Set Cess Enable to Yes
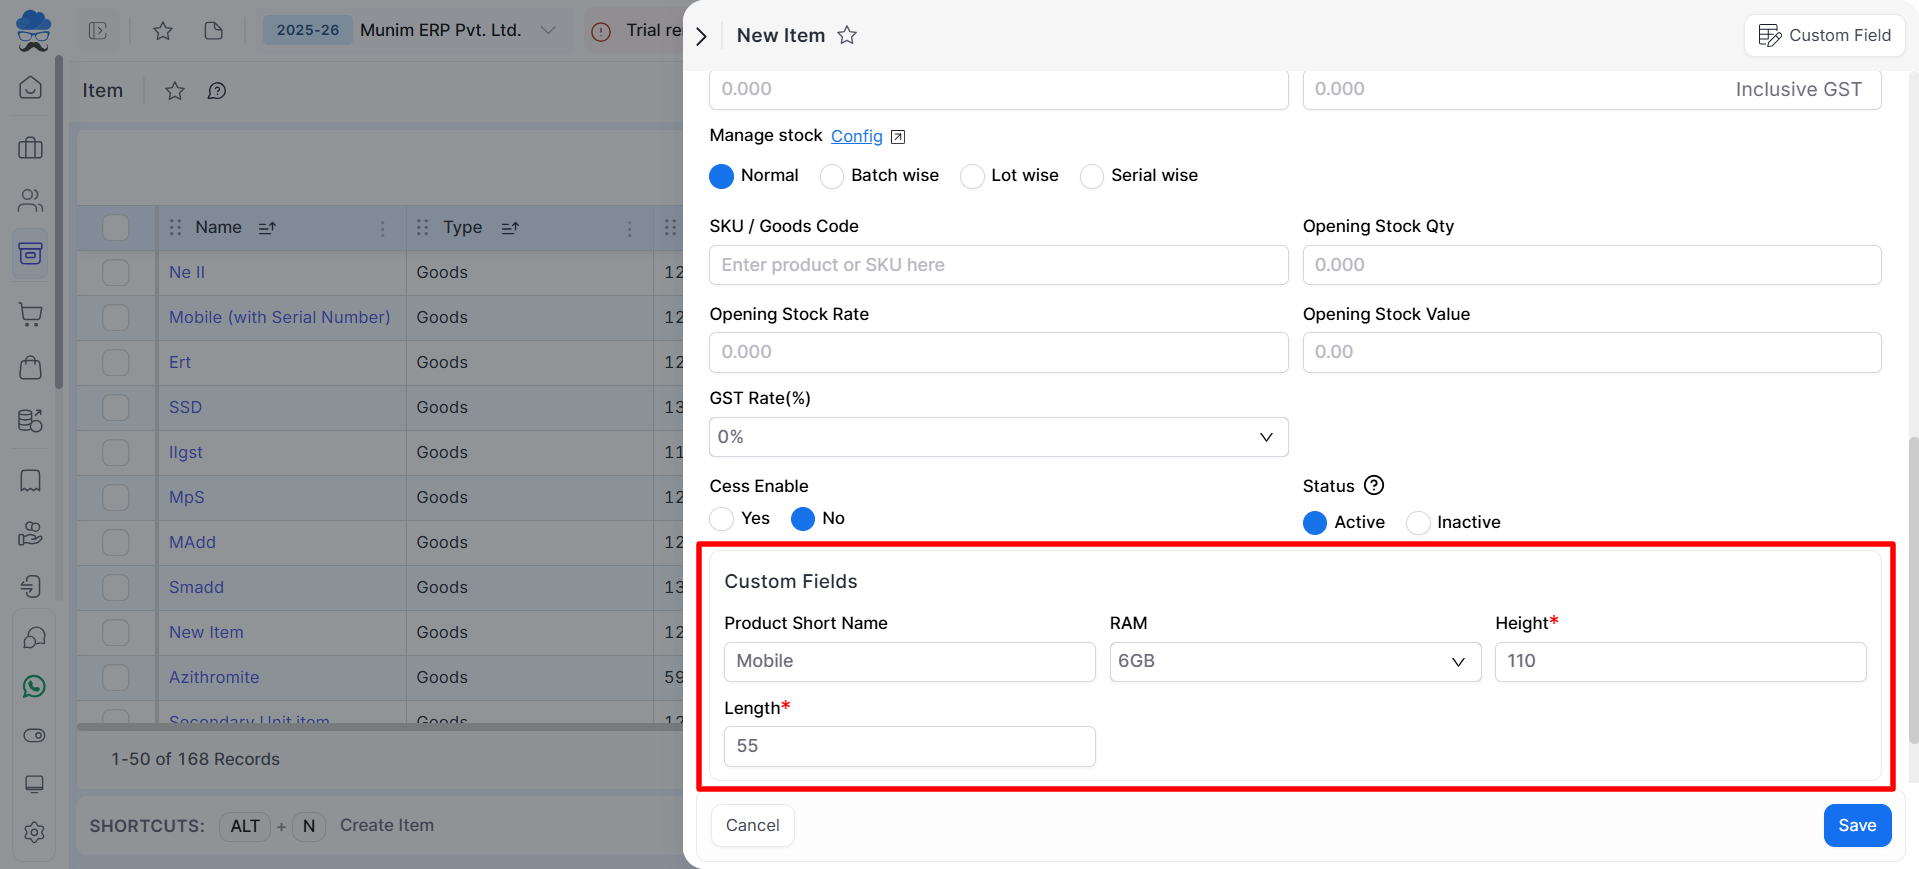 pos(722,519)
